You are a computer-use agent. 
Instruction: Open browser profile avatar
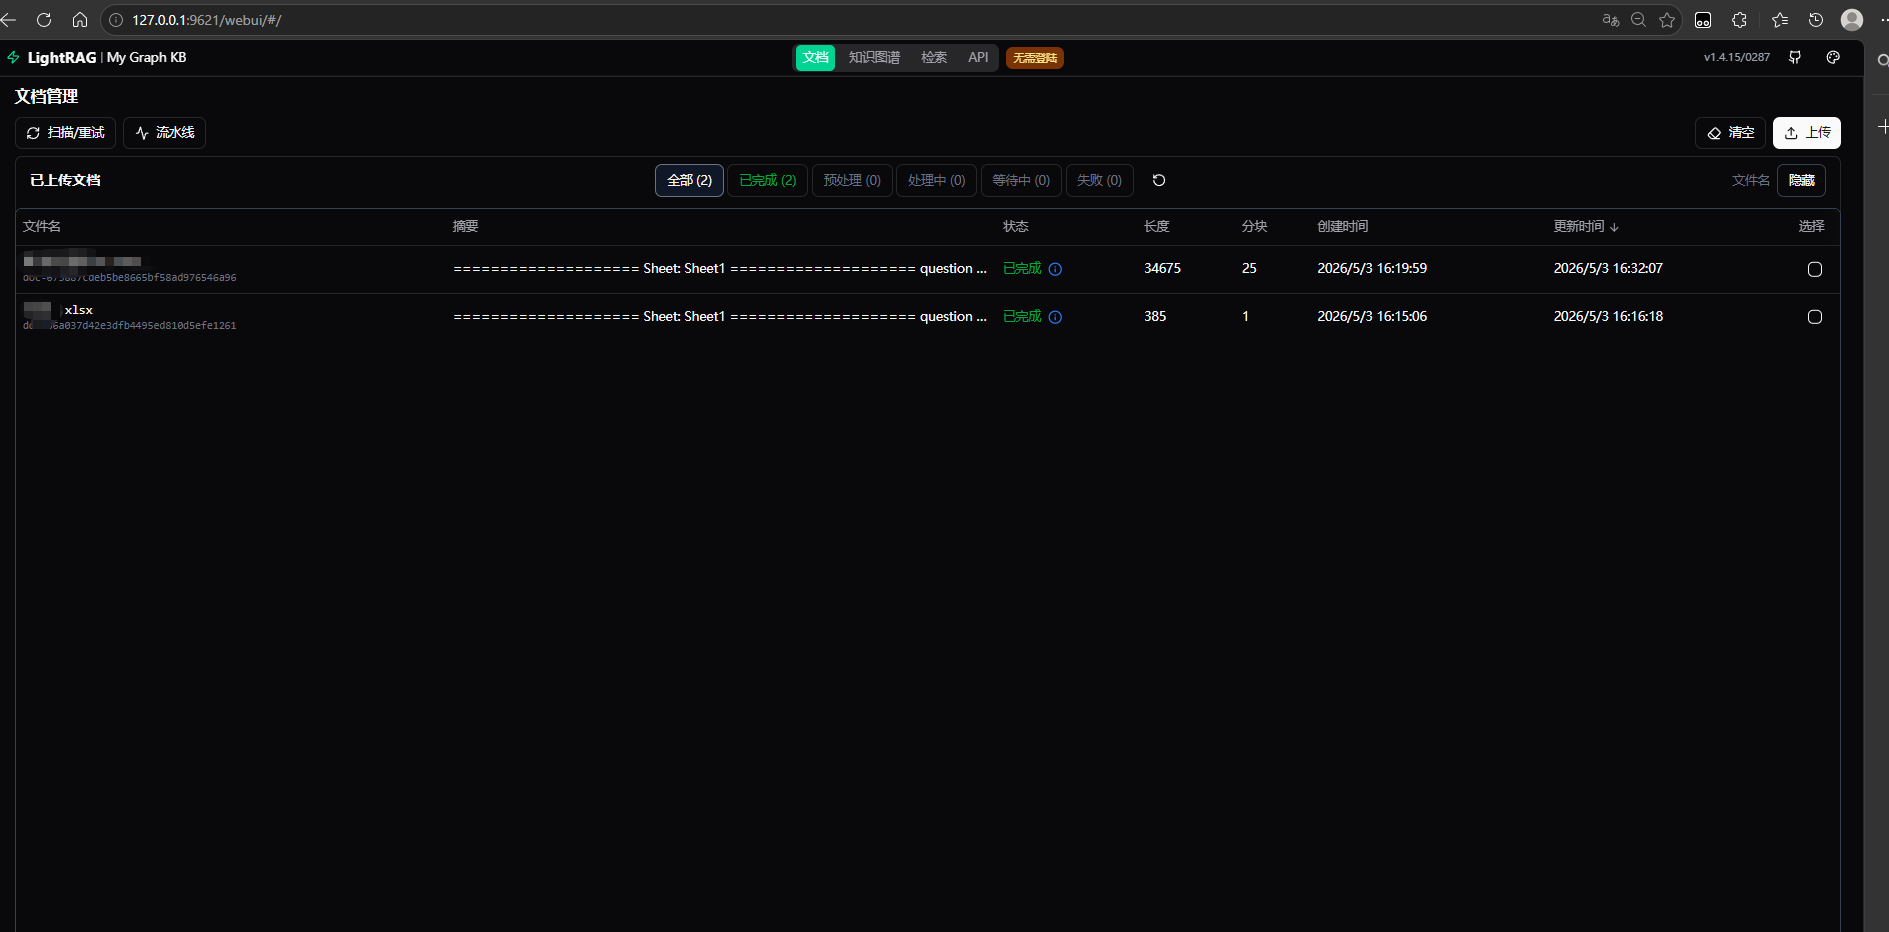[x=1852, y=20]
